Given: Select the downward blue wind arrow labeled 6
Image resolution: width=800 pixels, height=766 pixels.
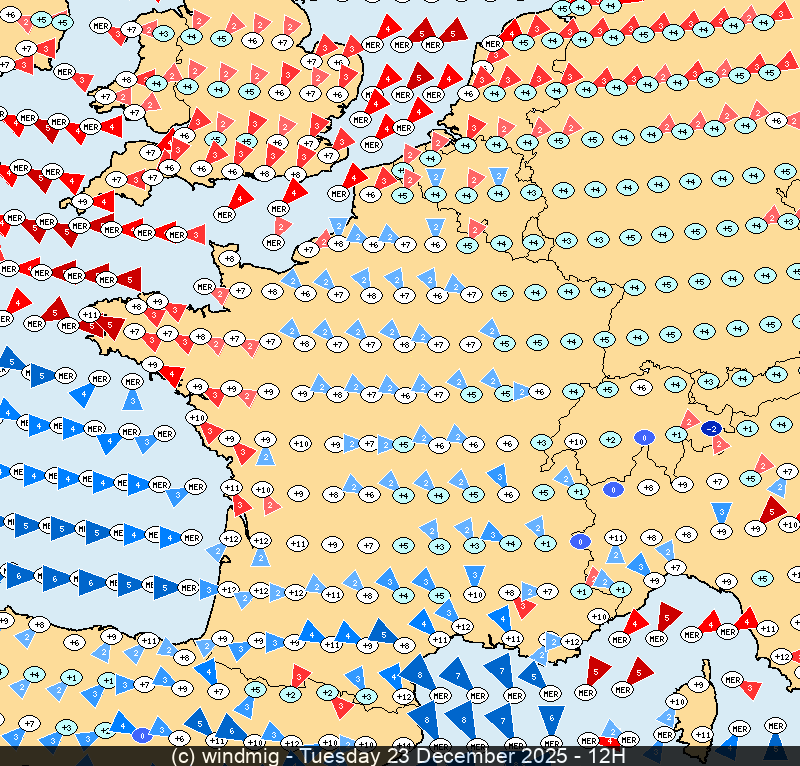Looking at the screenshot, I should pos(551,717).
